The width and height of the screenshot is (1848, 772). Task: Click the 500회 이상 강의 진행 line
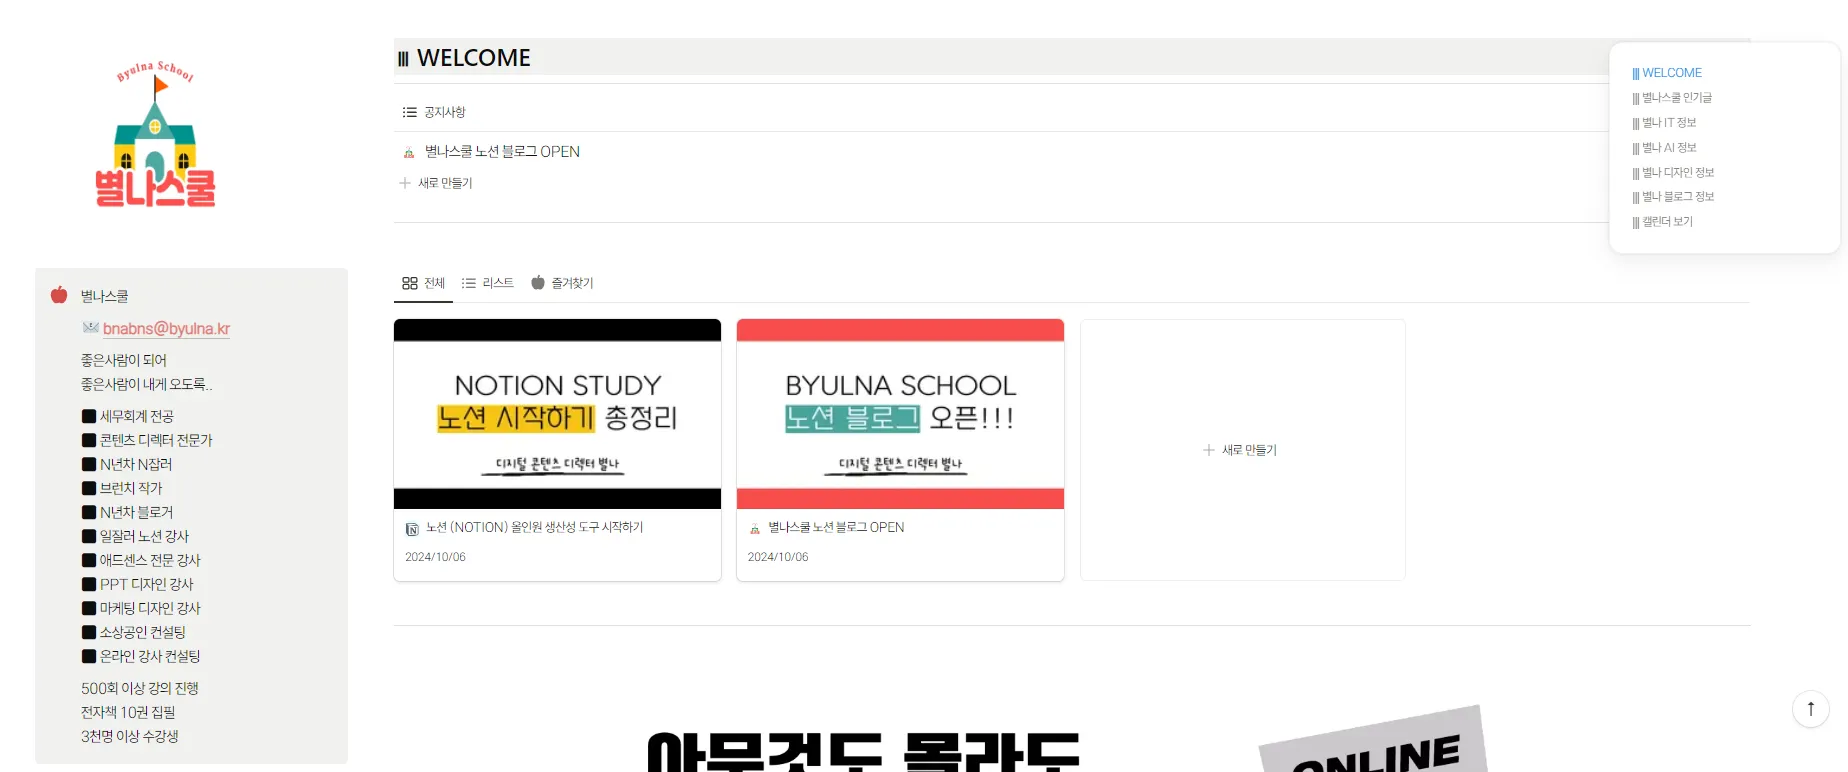pyautogui.click(x=140, y=688)
